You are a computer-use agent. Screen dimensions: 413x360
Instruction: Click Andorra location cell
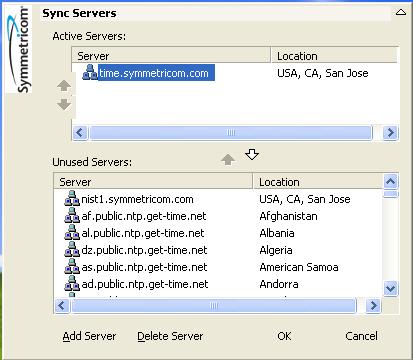click(279, 284)
